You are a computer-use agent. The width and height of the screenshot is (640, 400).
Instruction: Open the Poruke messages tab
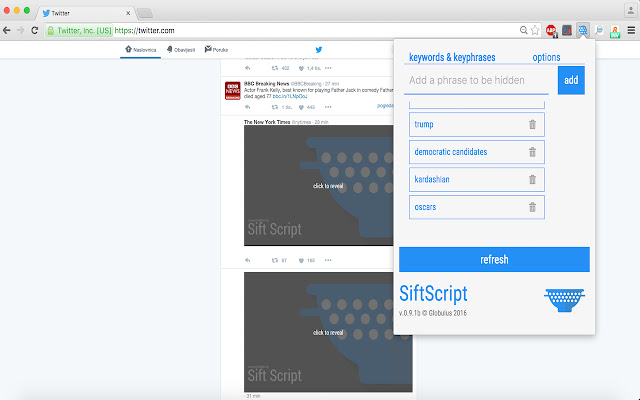(216, 50)
